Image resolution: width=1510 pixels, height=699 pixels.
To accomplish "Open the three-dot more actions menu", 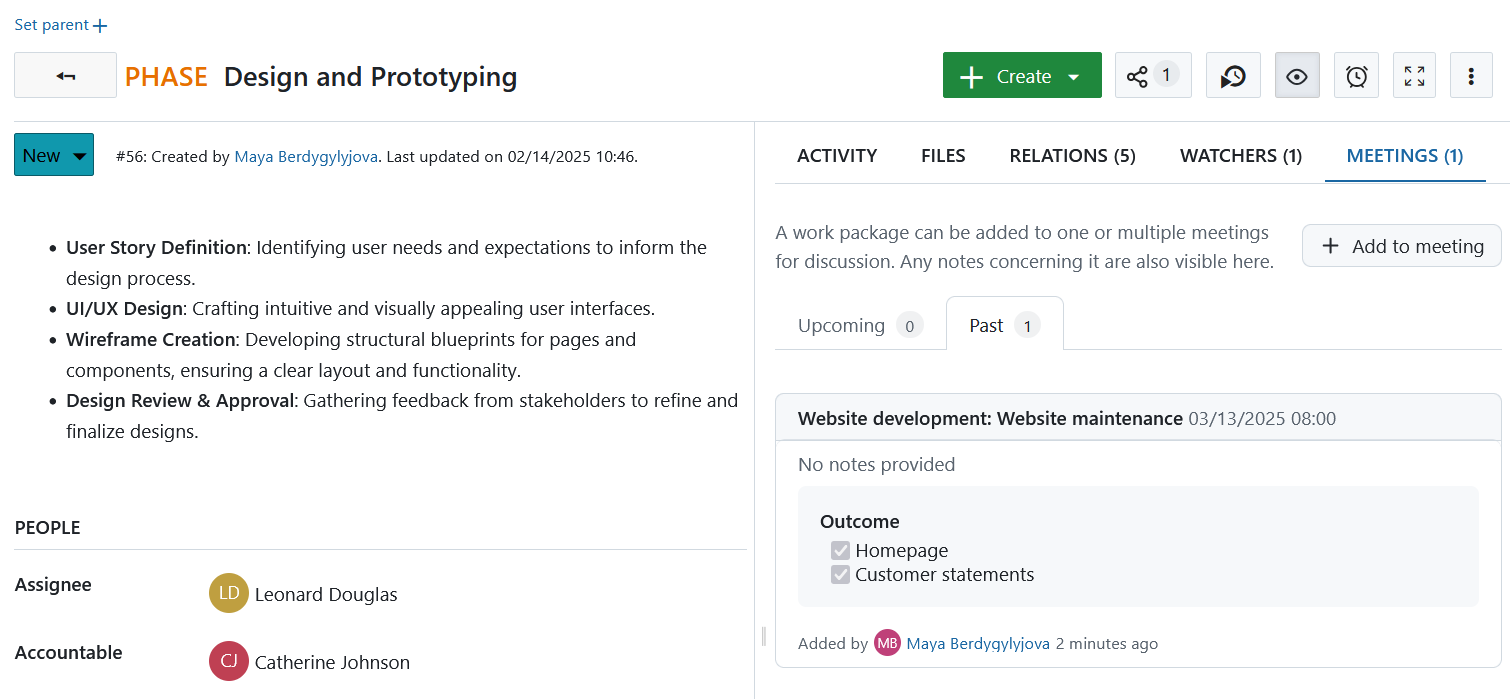I will pyautogui.click(x=1471, y=76).
